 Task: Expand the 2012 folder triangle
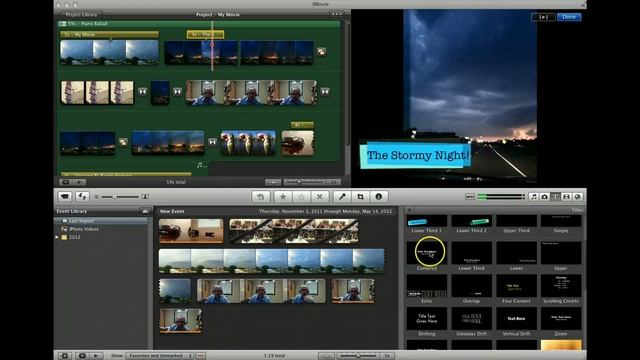(x=57, y=237)
